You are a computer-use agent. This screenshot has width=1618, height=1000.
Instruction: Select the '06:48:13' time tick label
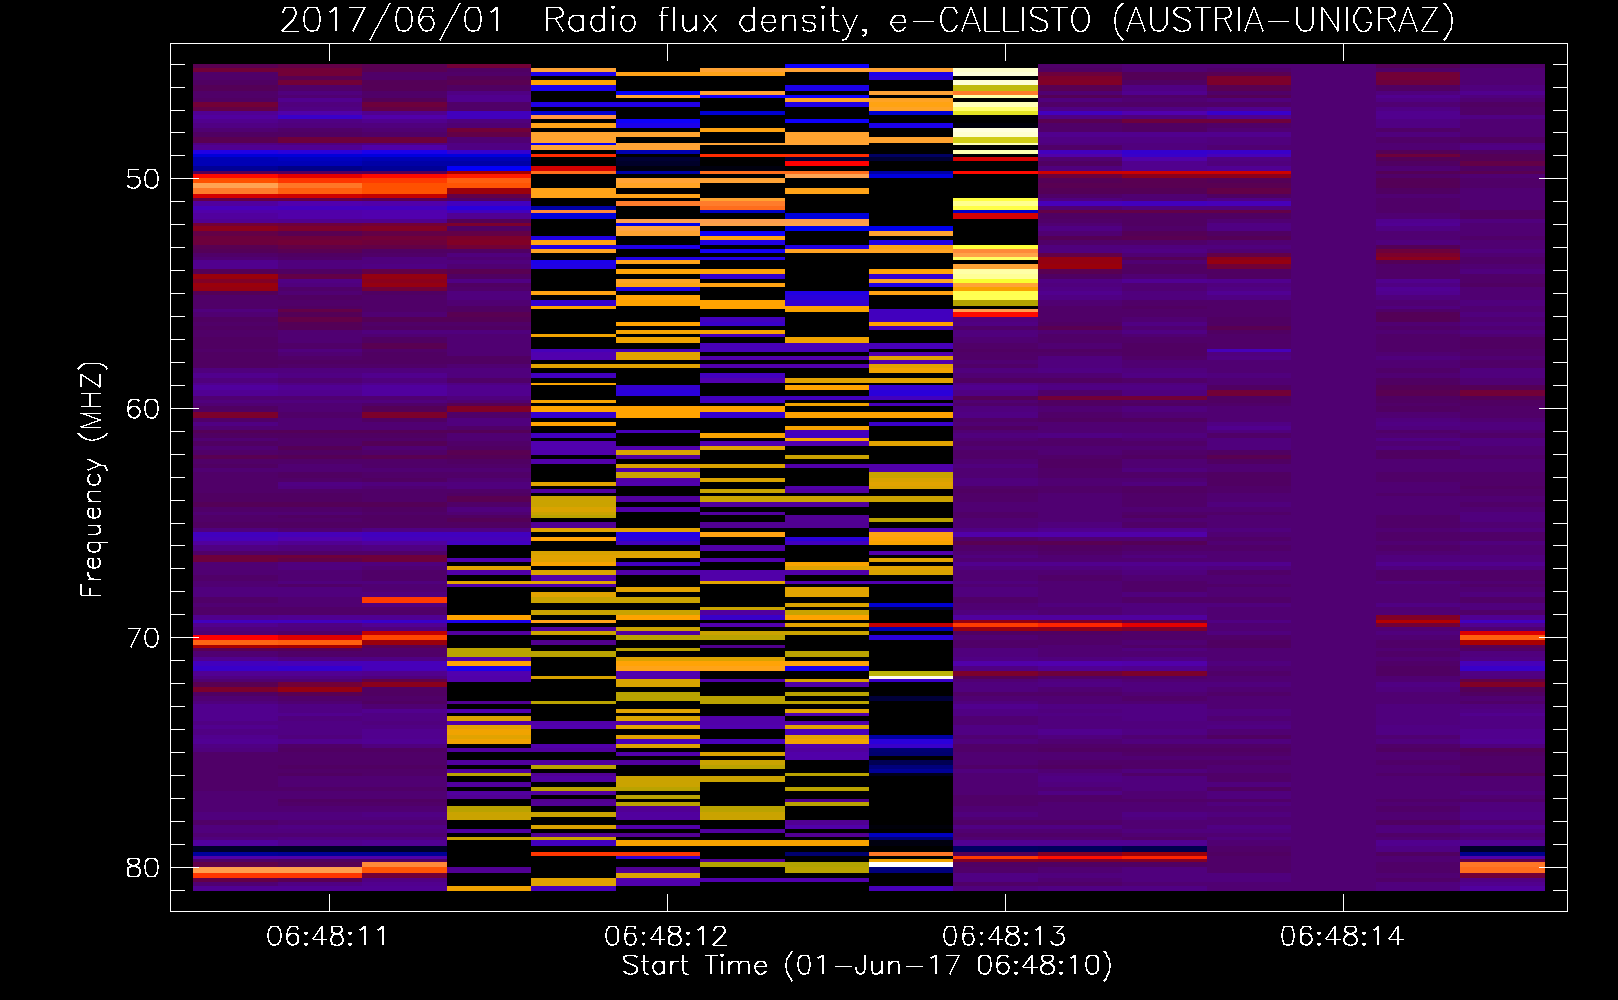[x=1004, y=936]
